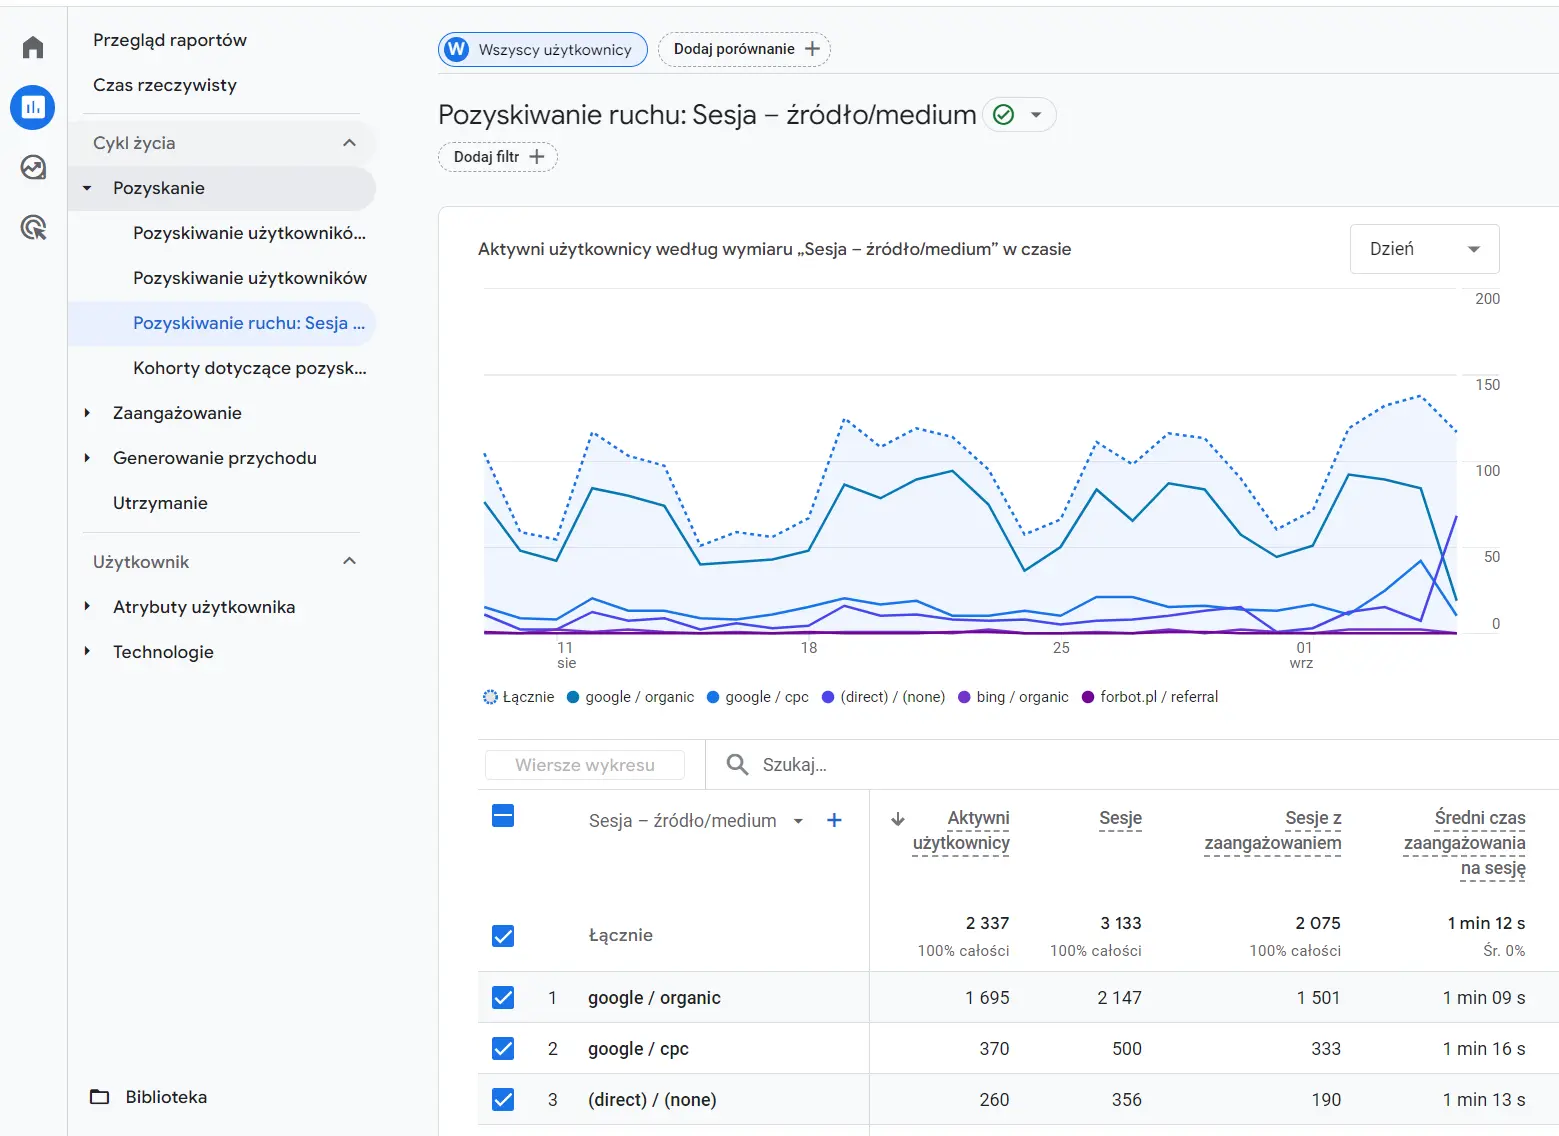Expand Atrybuty użytkownika tree item
The height and width of the screenshot is (1136, 1559).
[87, 607]
